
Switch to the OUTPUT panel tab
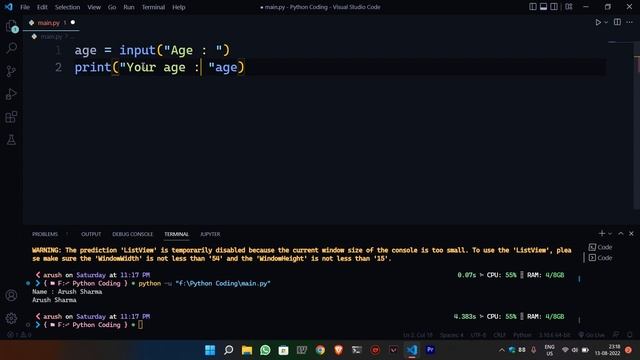[91, 234]
